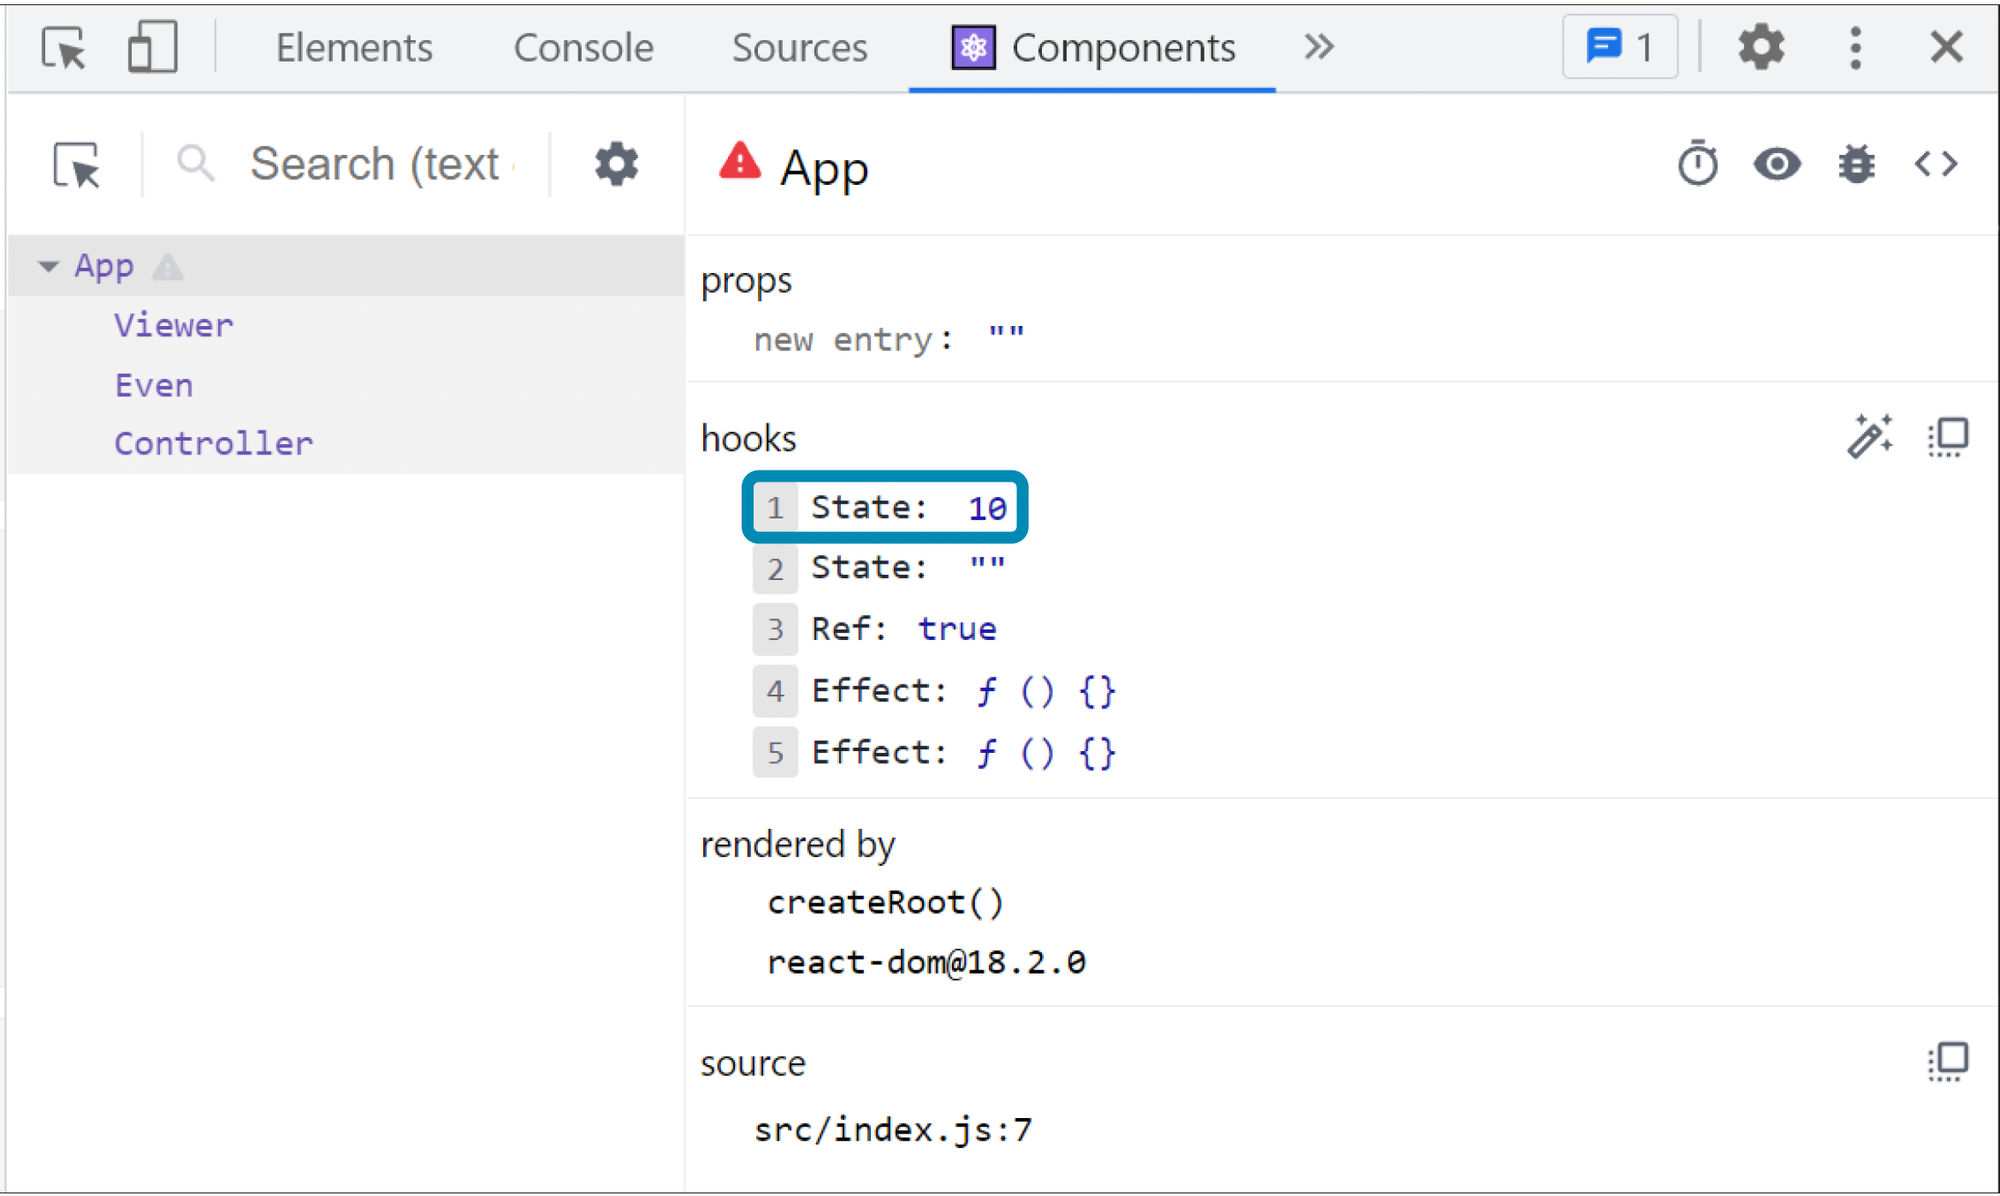Screen dimensions: 2000x1196
Task: Toggle DevTools inspect element mode
Action: click(x=64, y=47)
